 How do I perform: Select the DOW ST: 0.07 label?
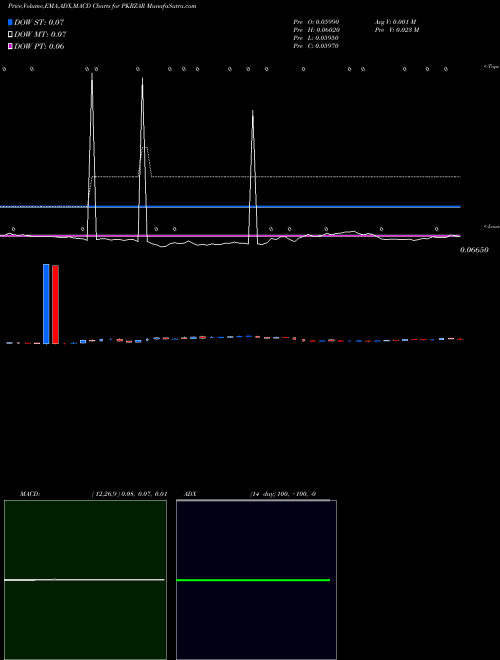[x=39, y=22]
